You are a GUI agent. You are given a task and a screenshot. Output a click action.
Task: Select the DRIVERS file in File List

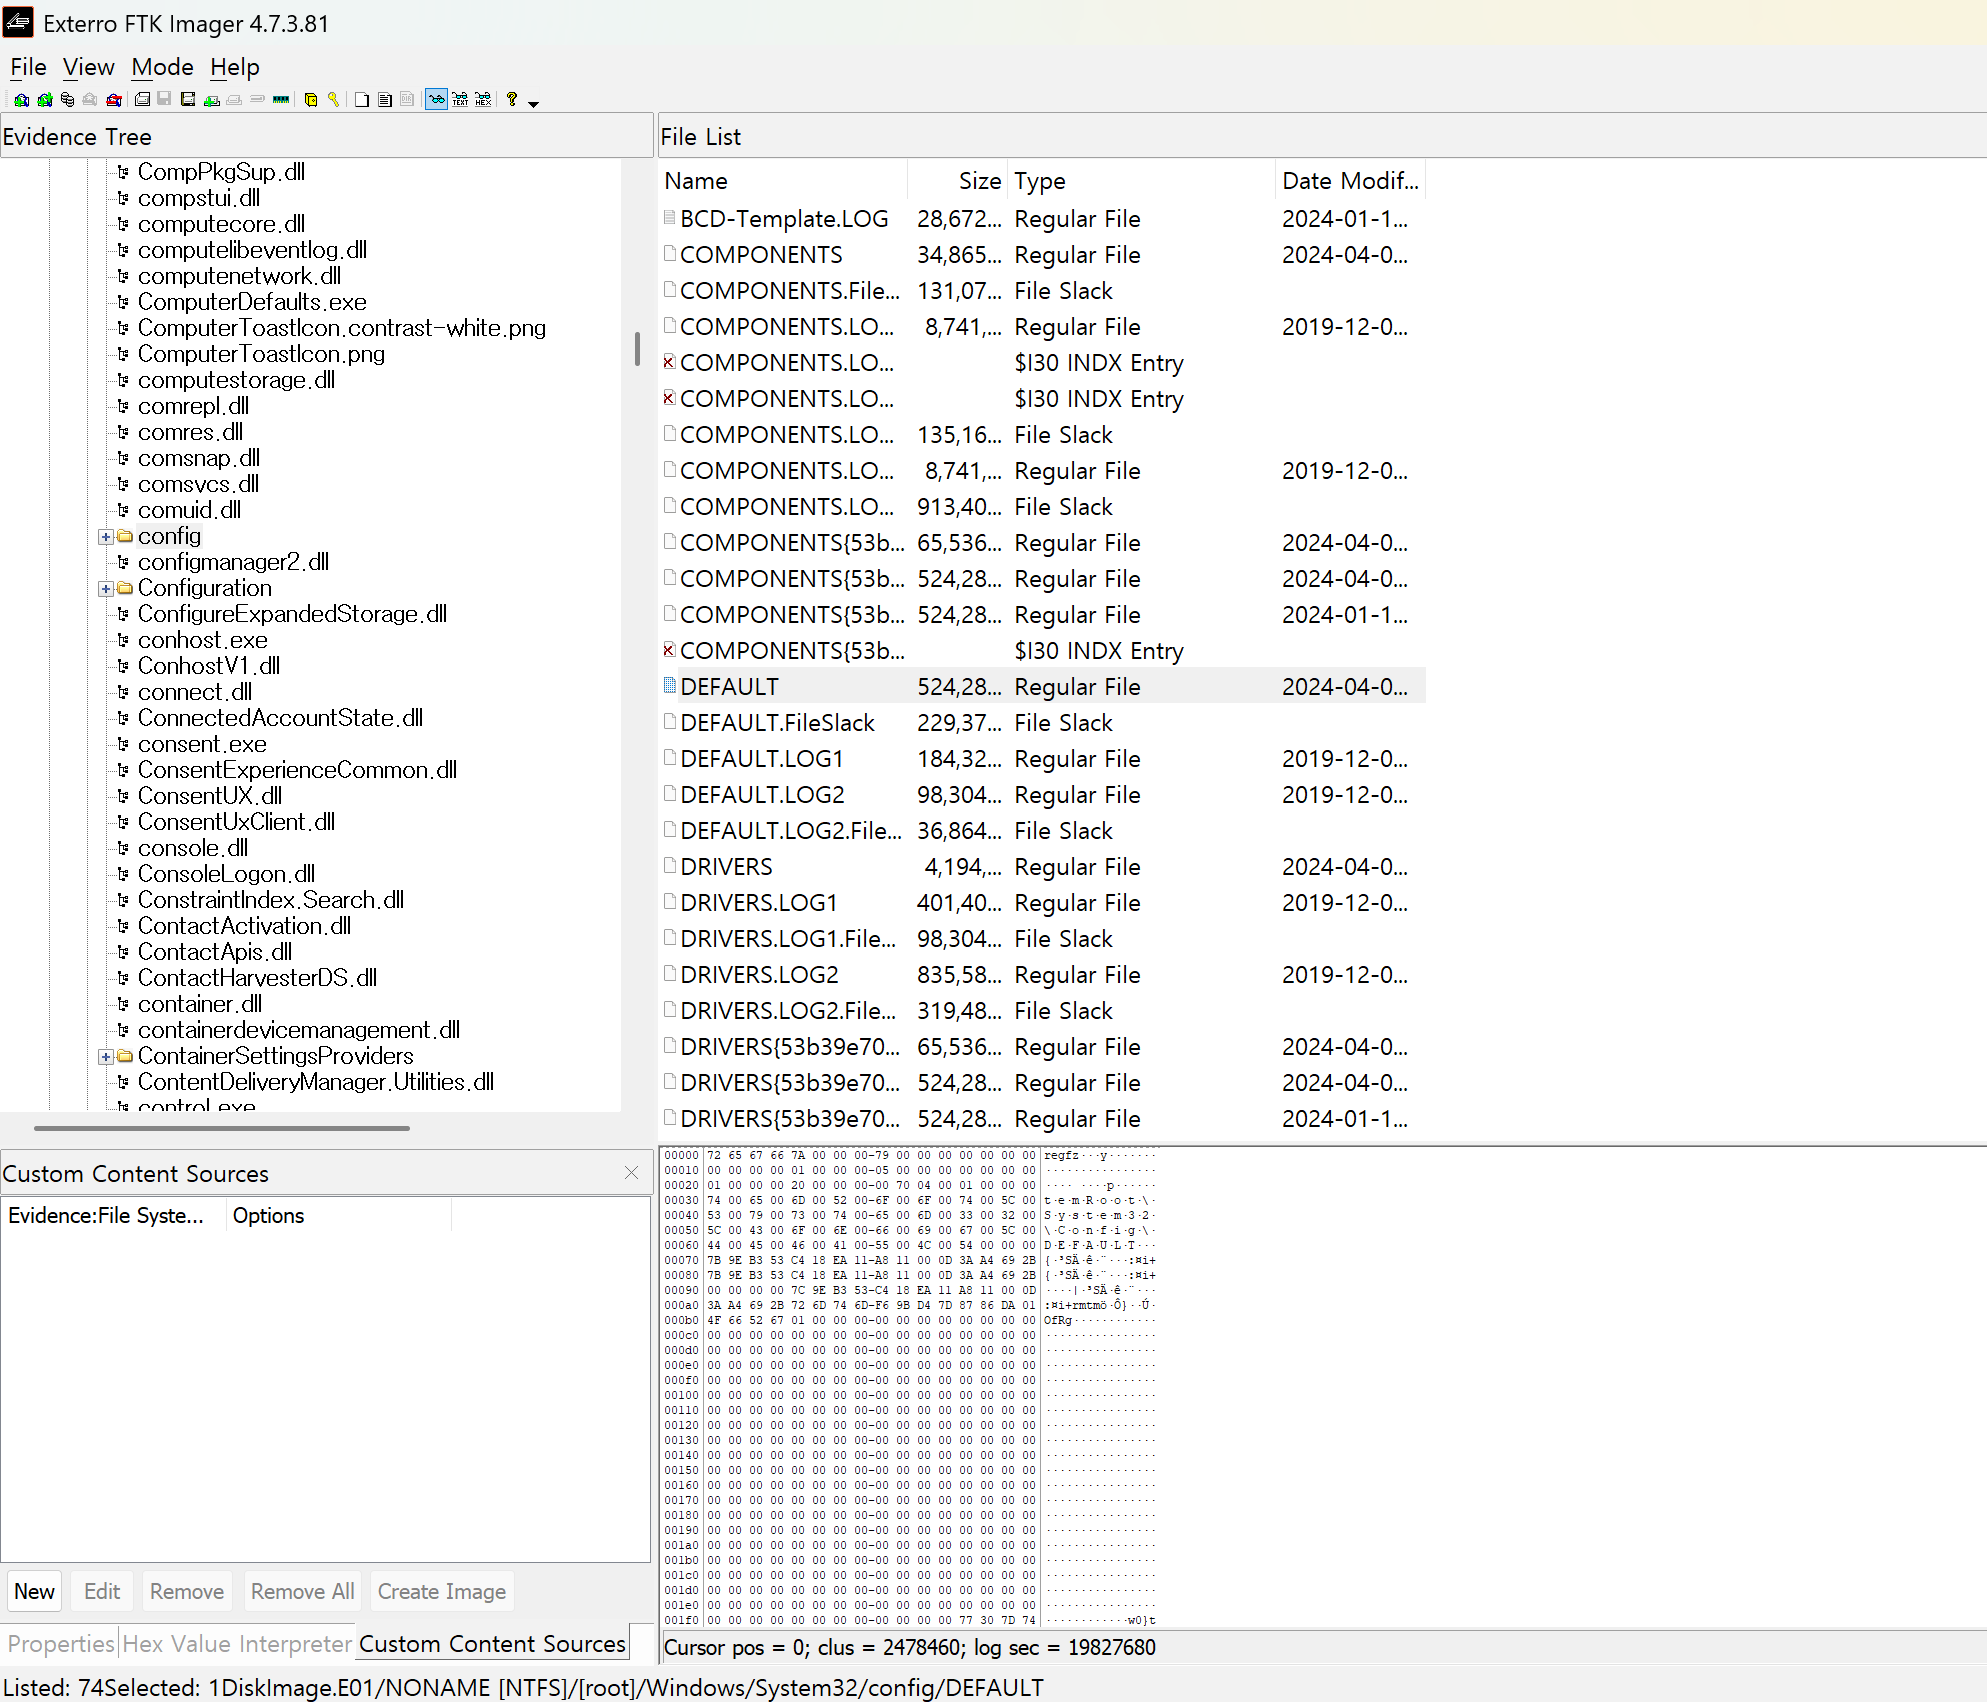coord(726,867)
